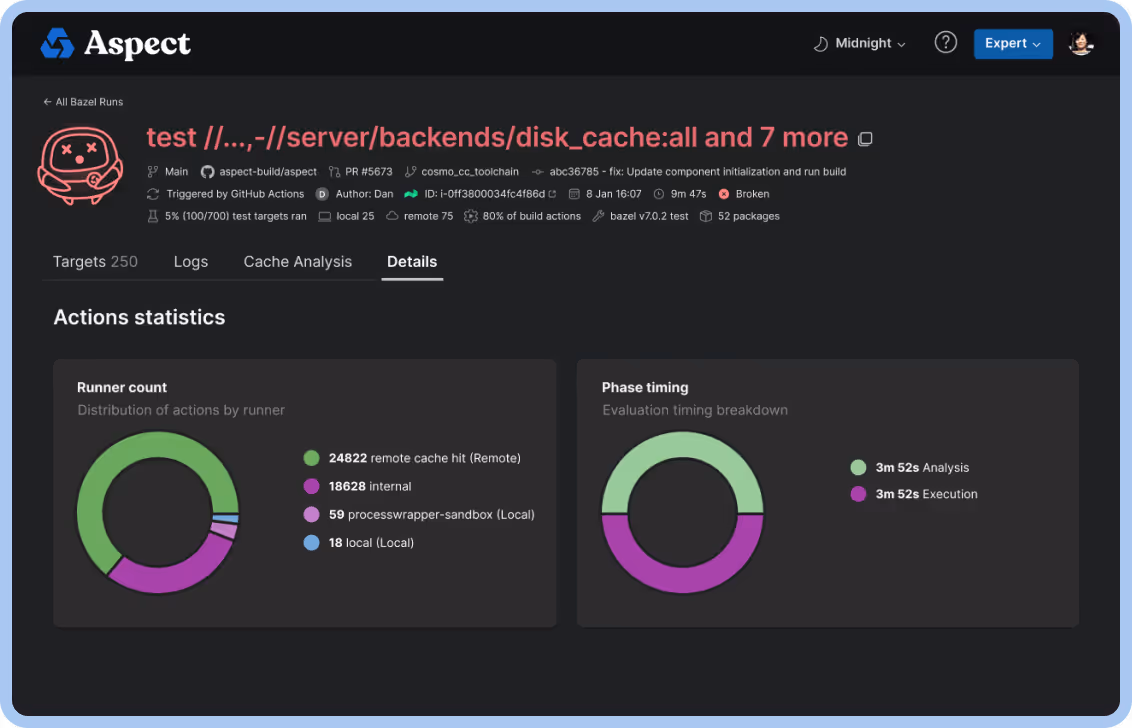Click the author D avatar badge
The height and width of the screenshot is (728, 1132).
322,194
